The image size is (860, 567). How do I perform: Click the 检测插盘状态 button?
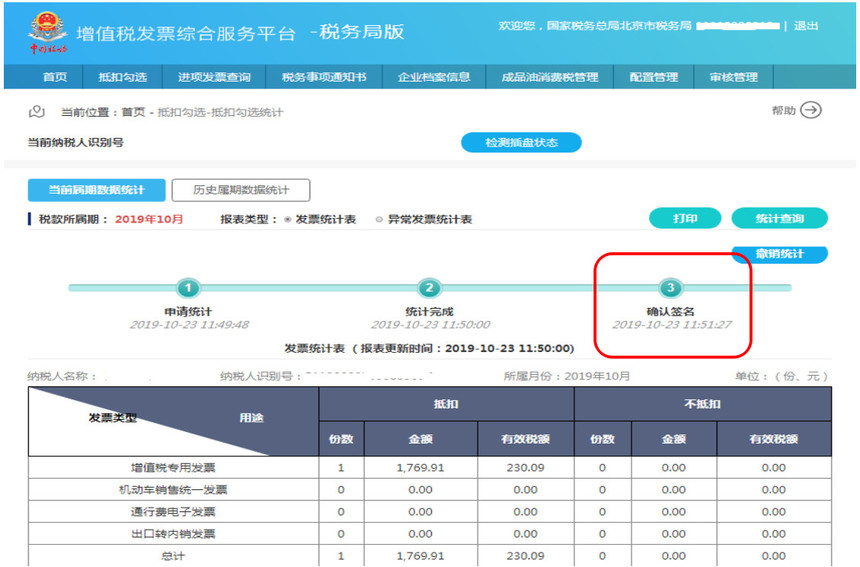click(521, 143)
